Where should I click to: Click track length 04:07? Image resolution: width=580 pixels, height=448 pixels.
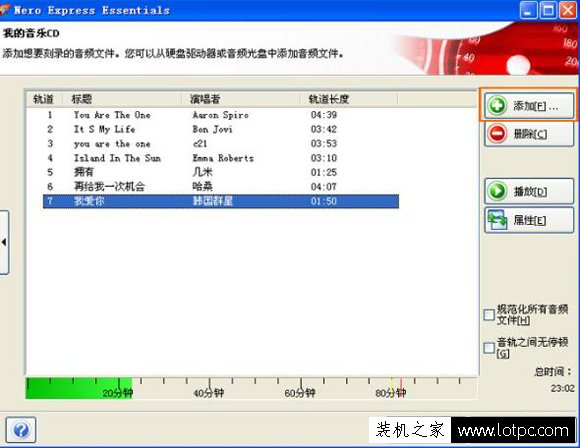pyautogui.click(x=324, y=186)
